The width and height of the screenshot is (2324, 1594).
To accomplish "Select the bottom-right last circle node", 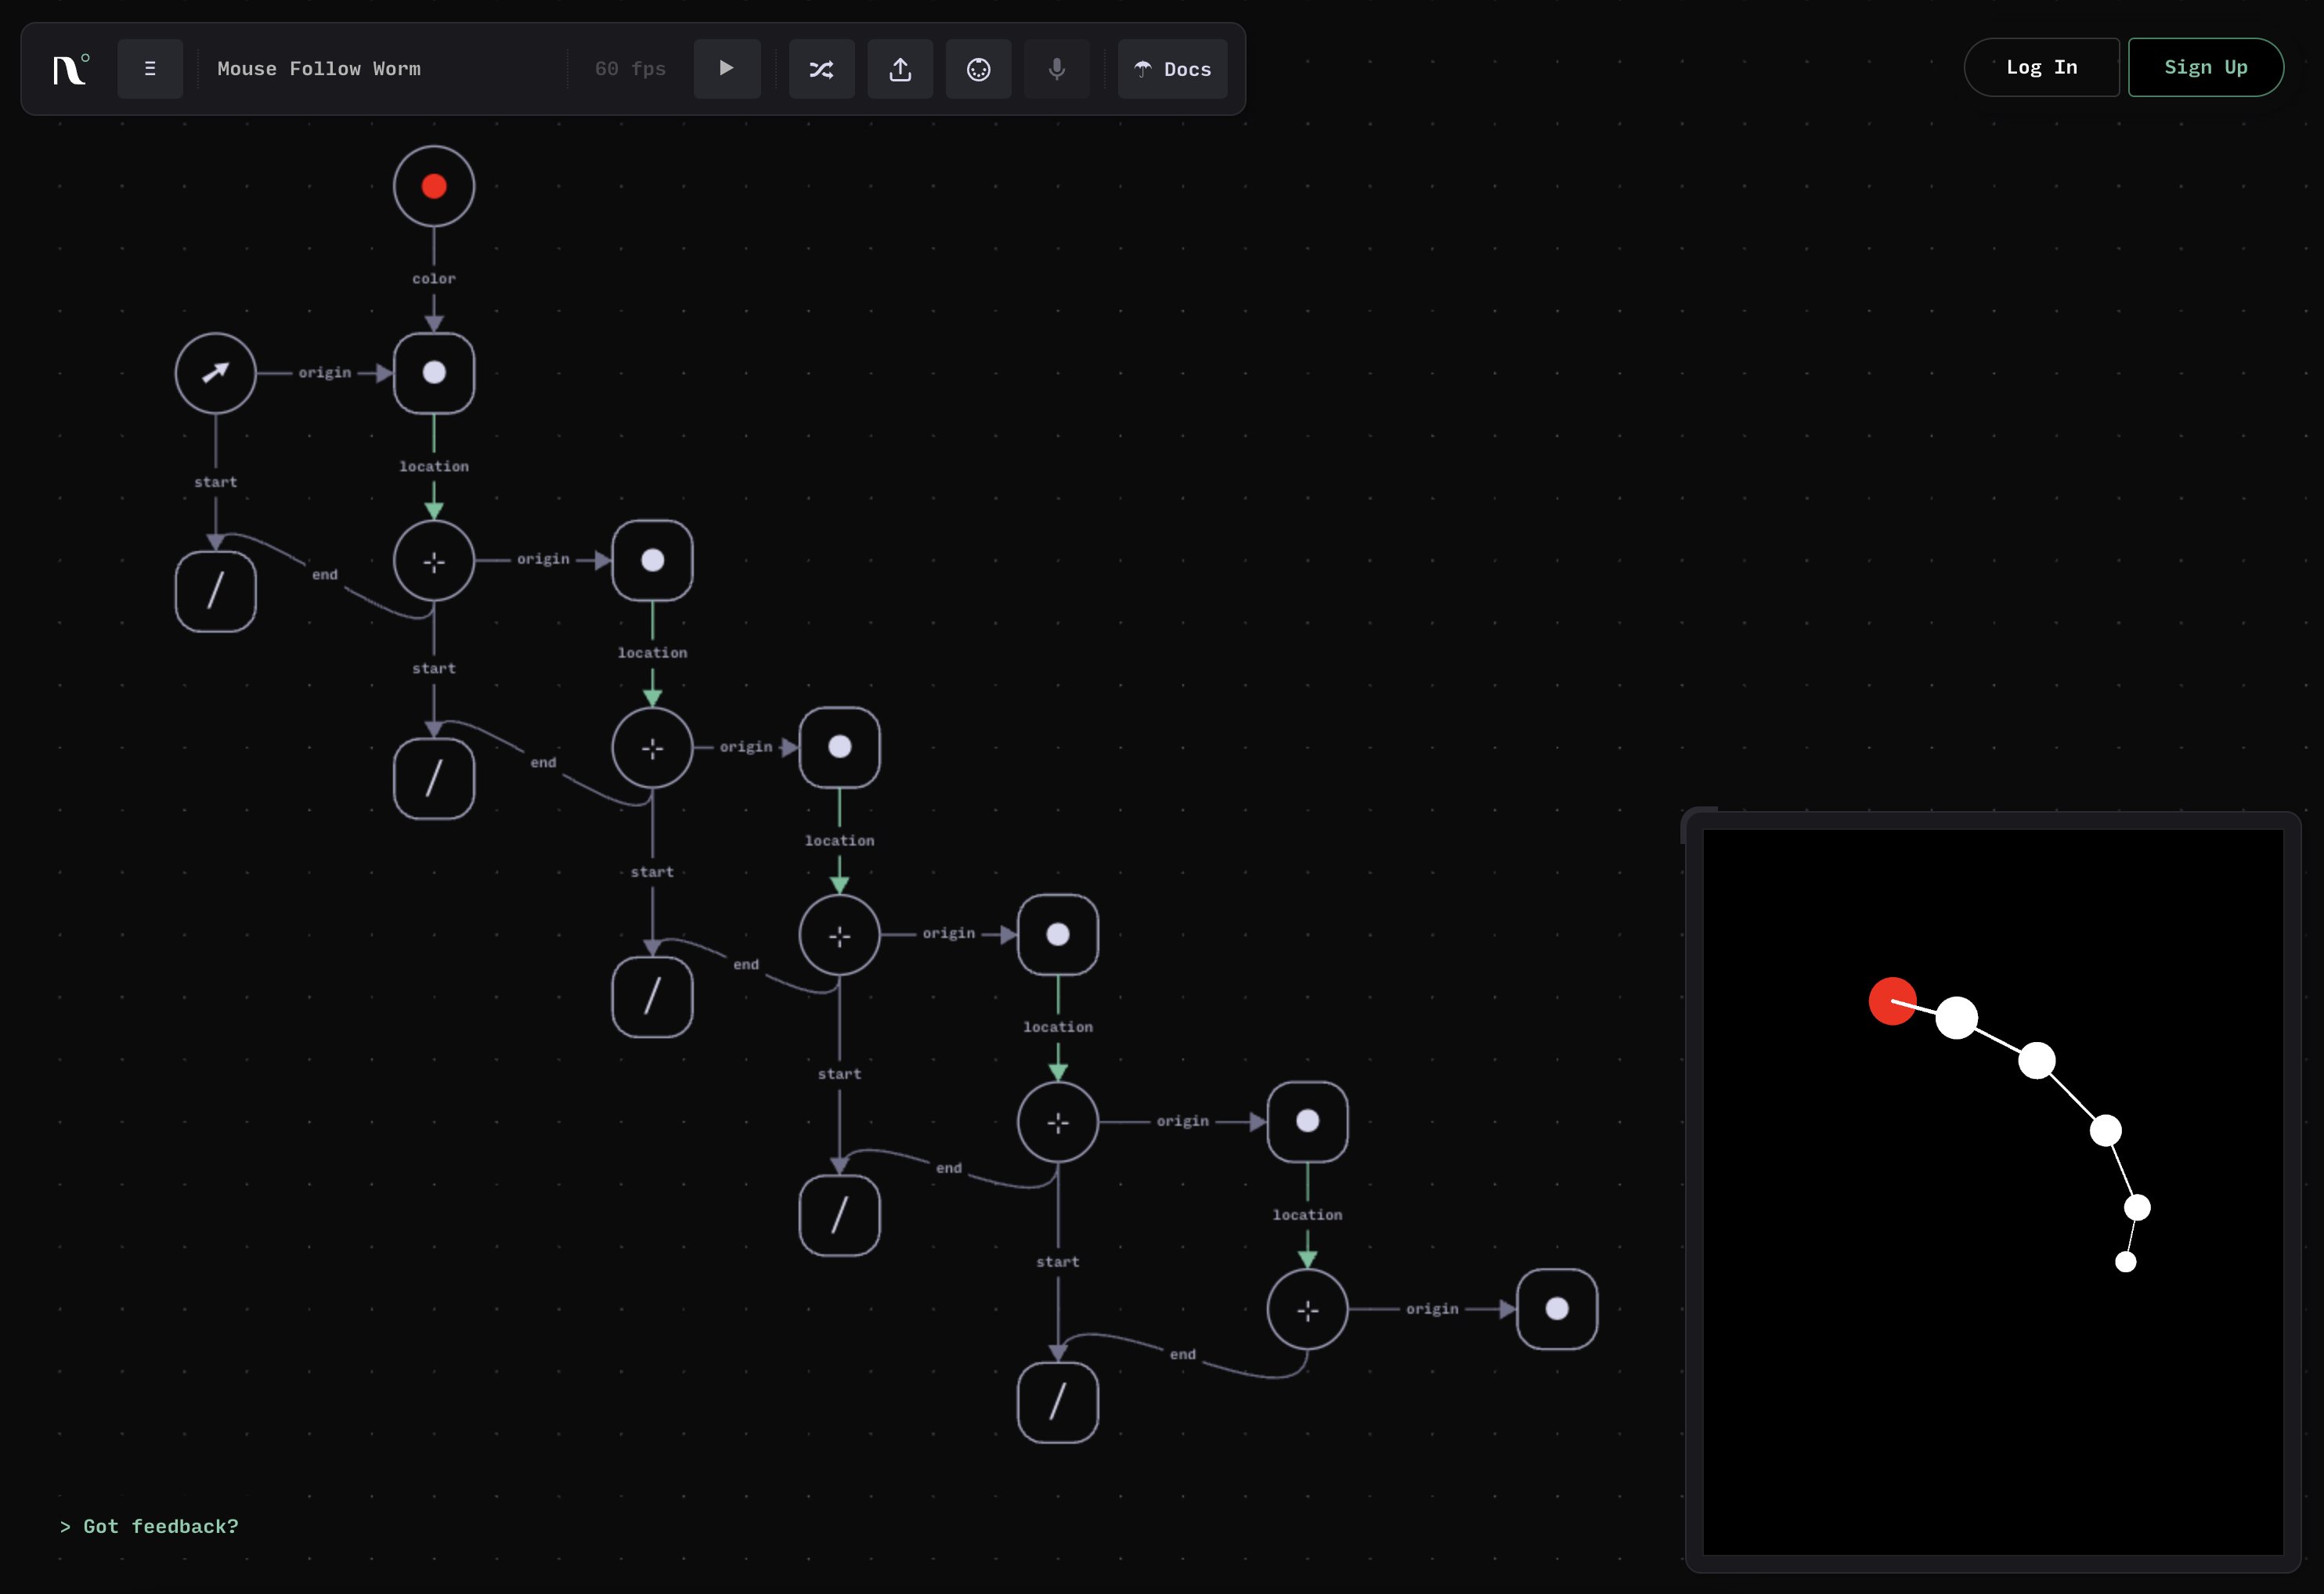I will [x=1556, y=1309].
